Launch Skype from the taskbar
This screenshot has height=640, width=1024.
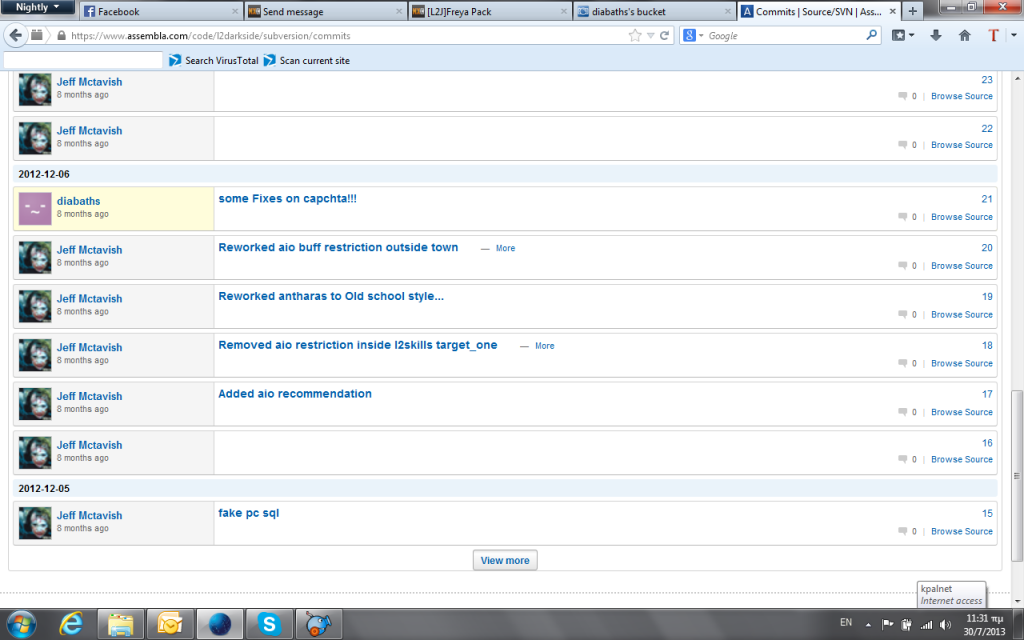coord(269,624)
